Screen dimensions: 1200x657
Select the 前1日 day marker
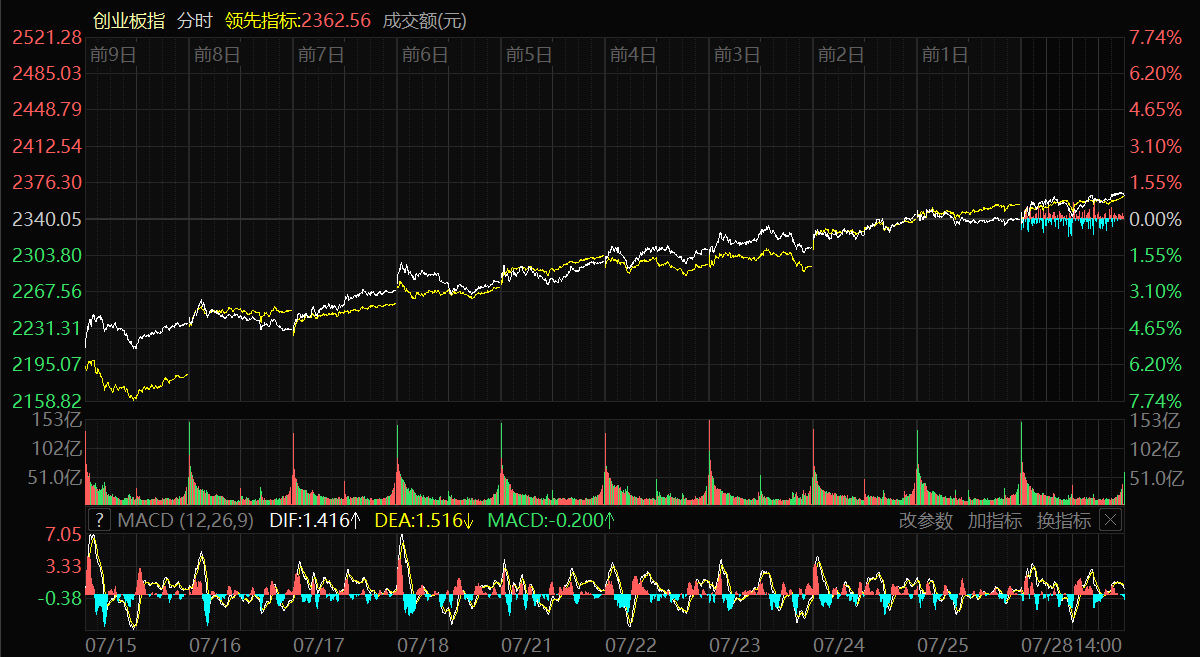(945, 54)
